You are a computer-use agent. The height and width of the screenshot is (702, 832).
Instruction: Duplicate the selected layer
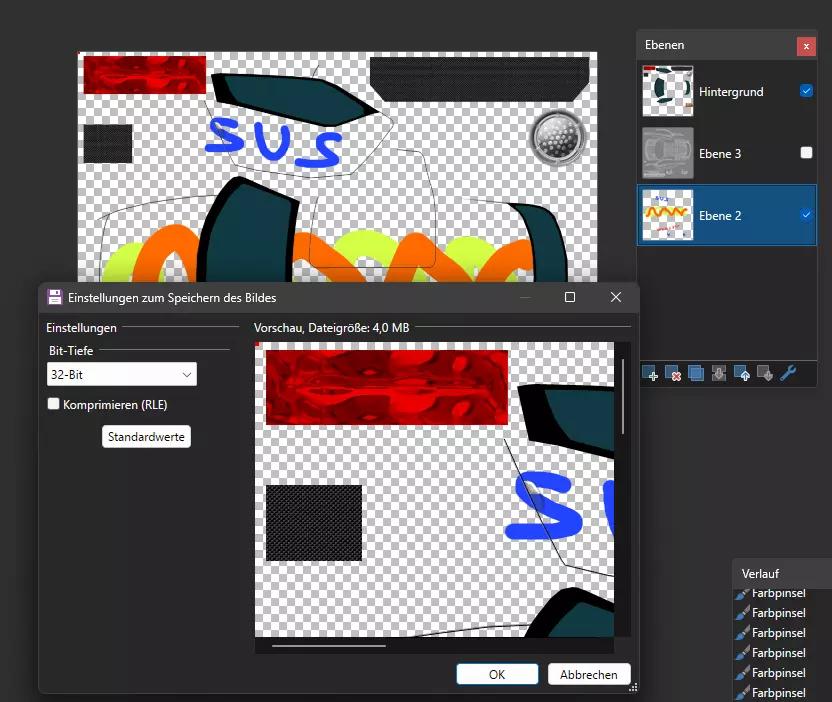pyautogui.click(x=696, y=374)
